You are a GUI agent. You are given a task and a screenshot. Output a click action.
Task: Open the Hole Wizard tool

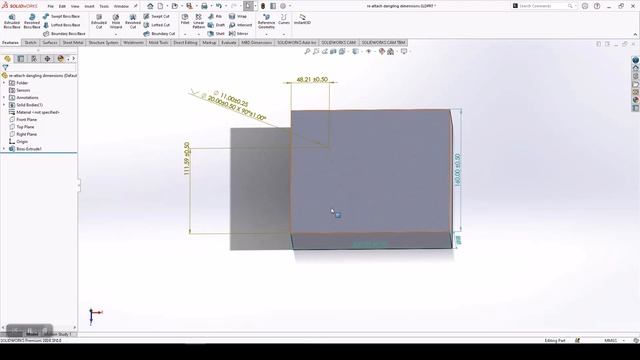tap(116, 21)
